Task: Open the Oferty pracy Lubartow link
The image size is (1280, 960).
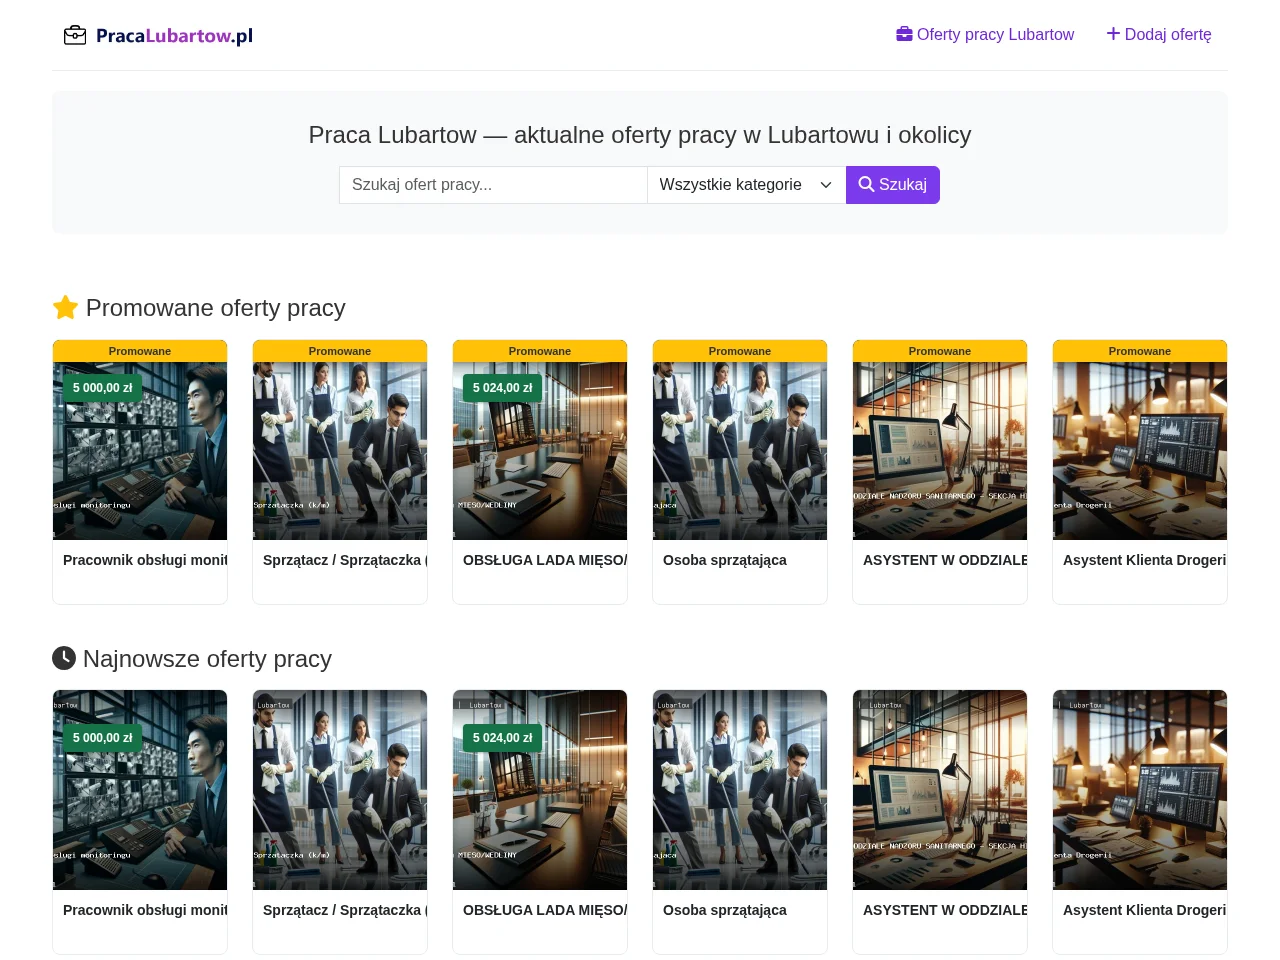Action: 985,35
